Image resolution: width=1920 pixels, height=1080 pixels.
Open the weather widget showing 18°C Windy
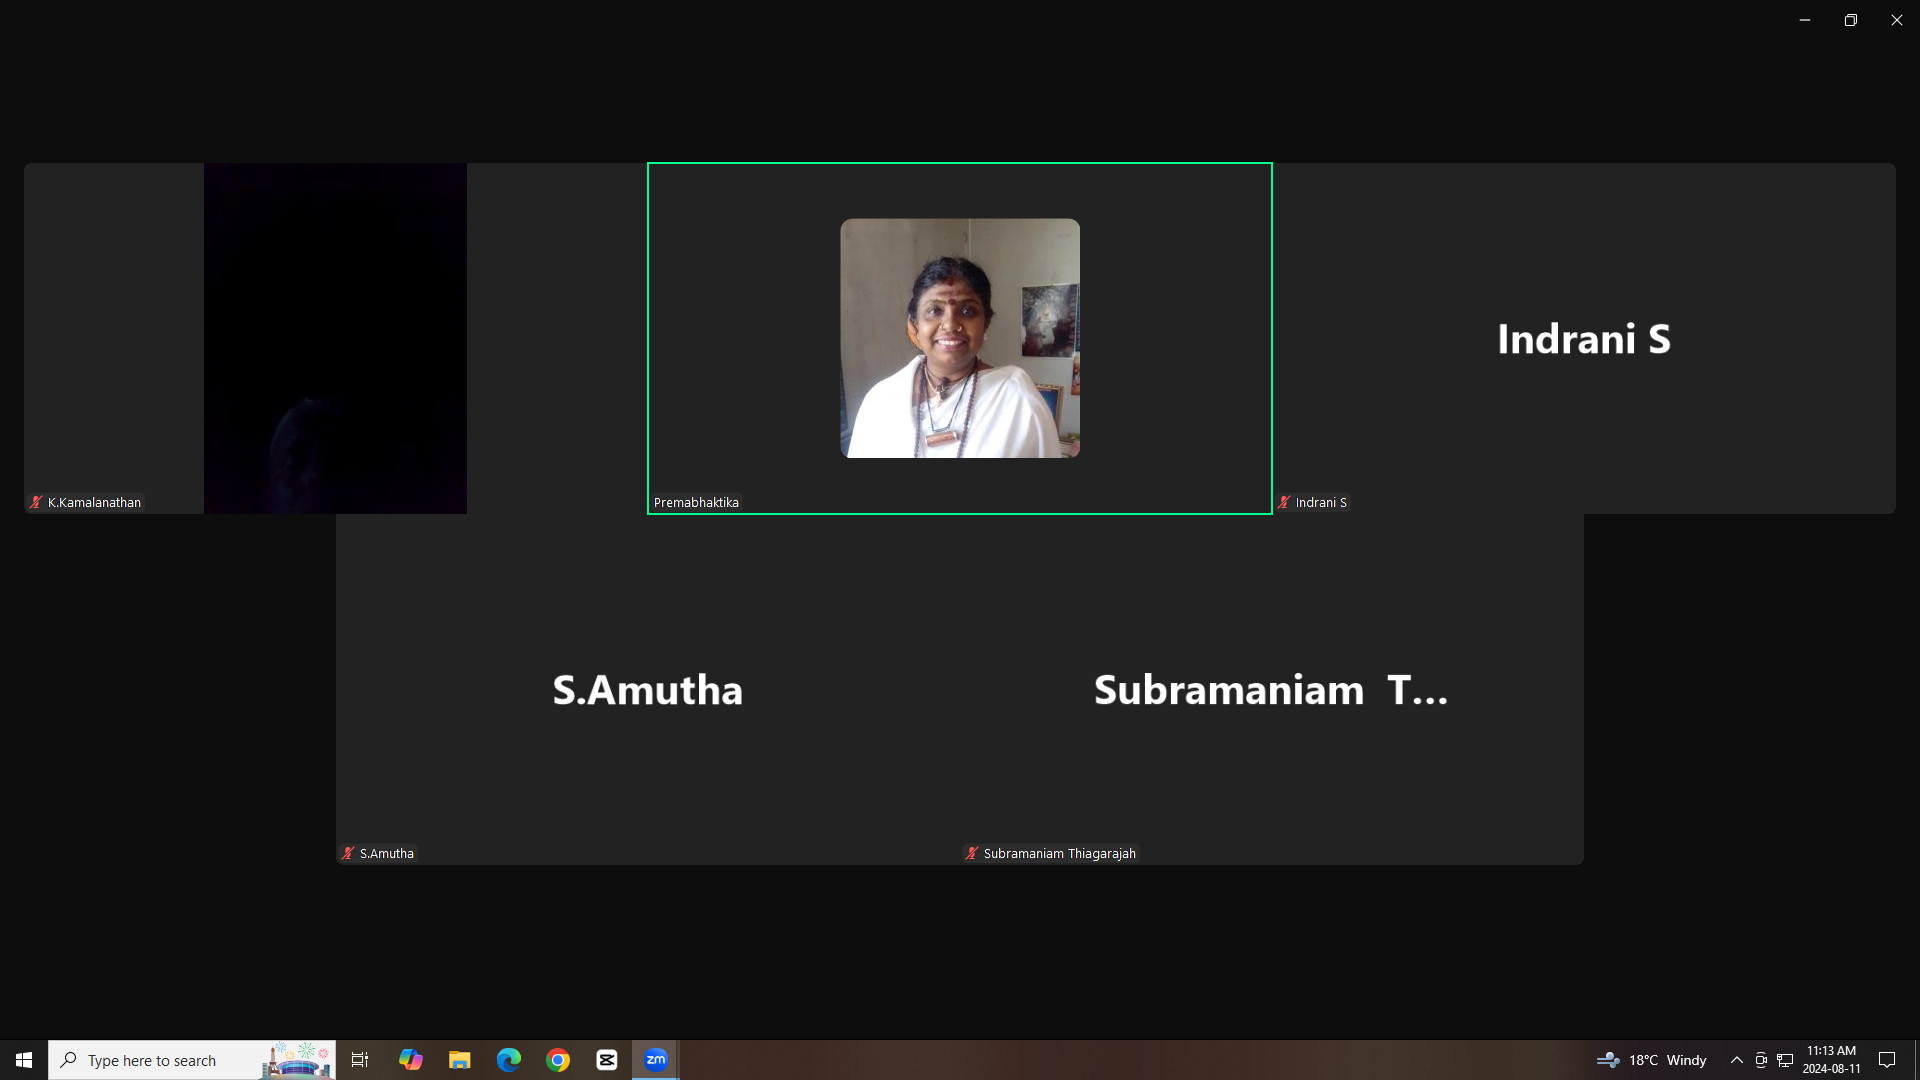1652,1060
